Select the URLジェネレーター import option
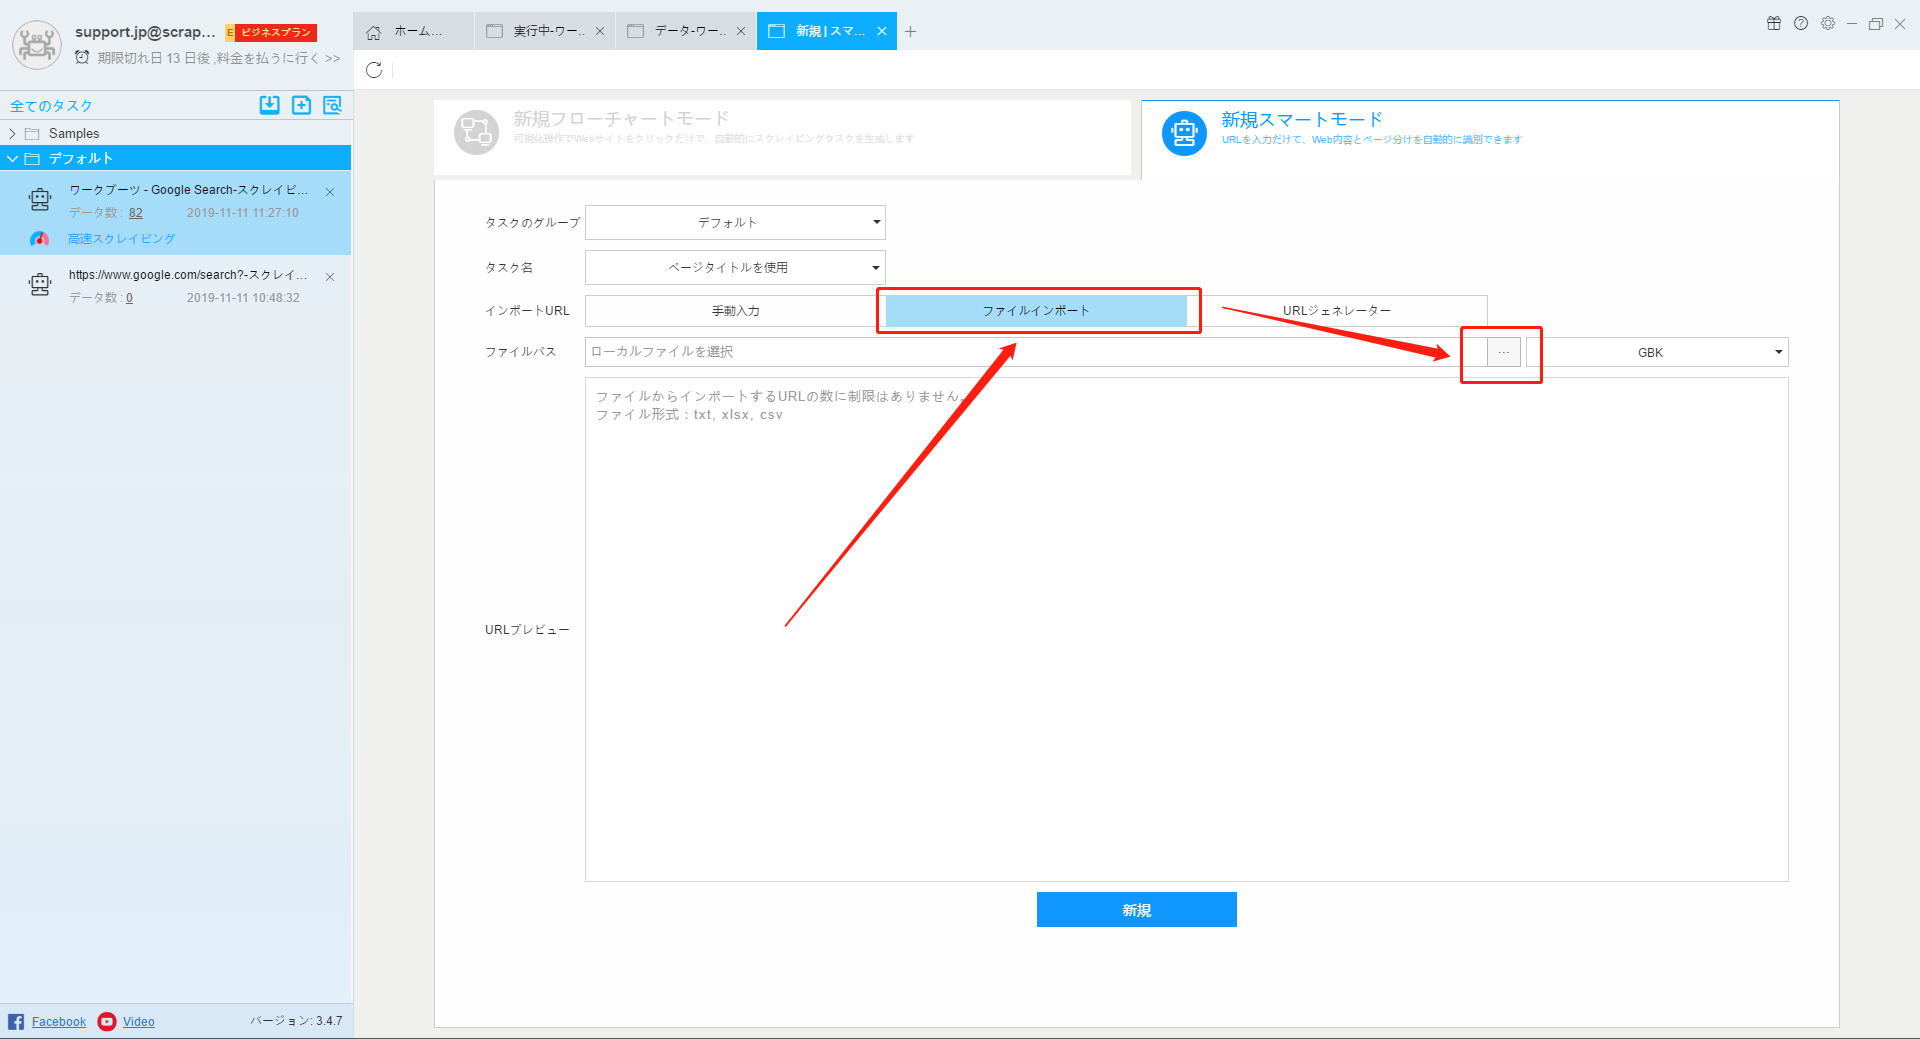This screenshot has height=1039, width=1920. tap(1337, 311)
